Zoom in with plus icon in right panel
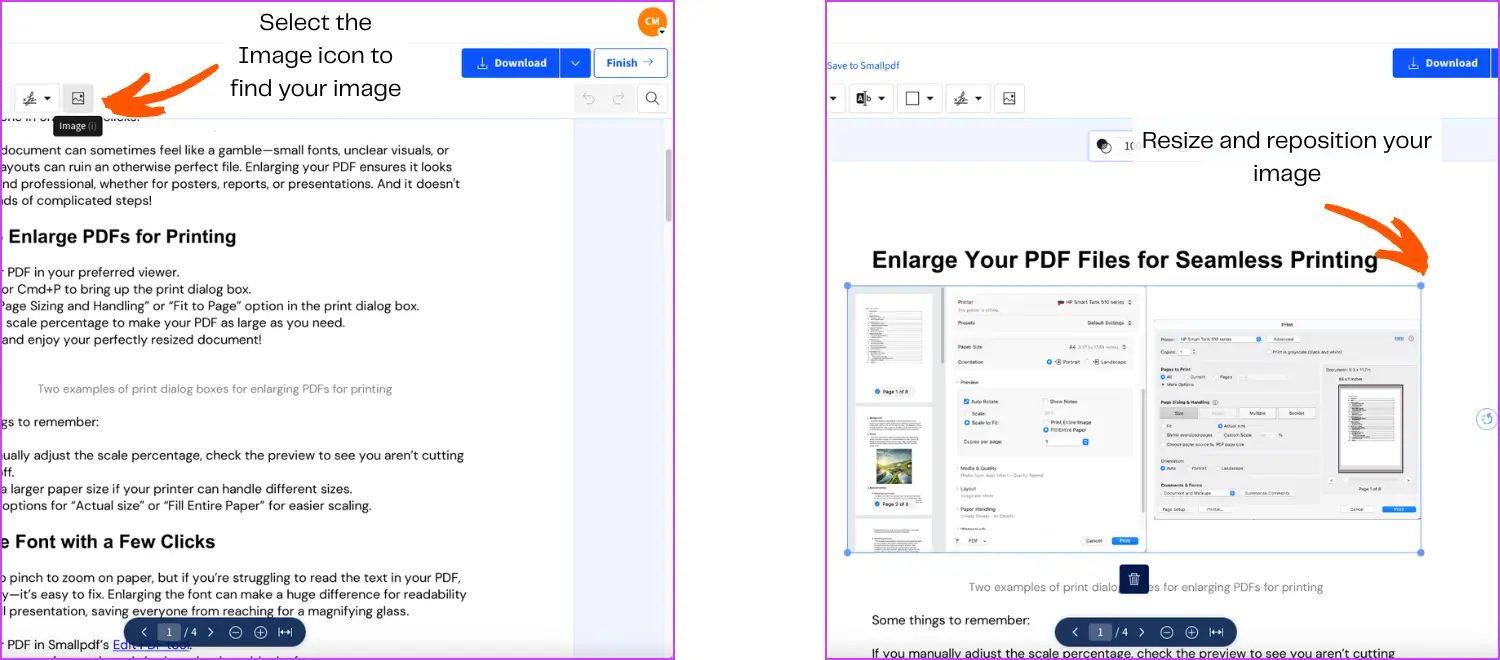The image size is (1500, 660). pos(1192,632)
